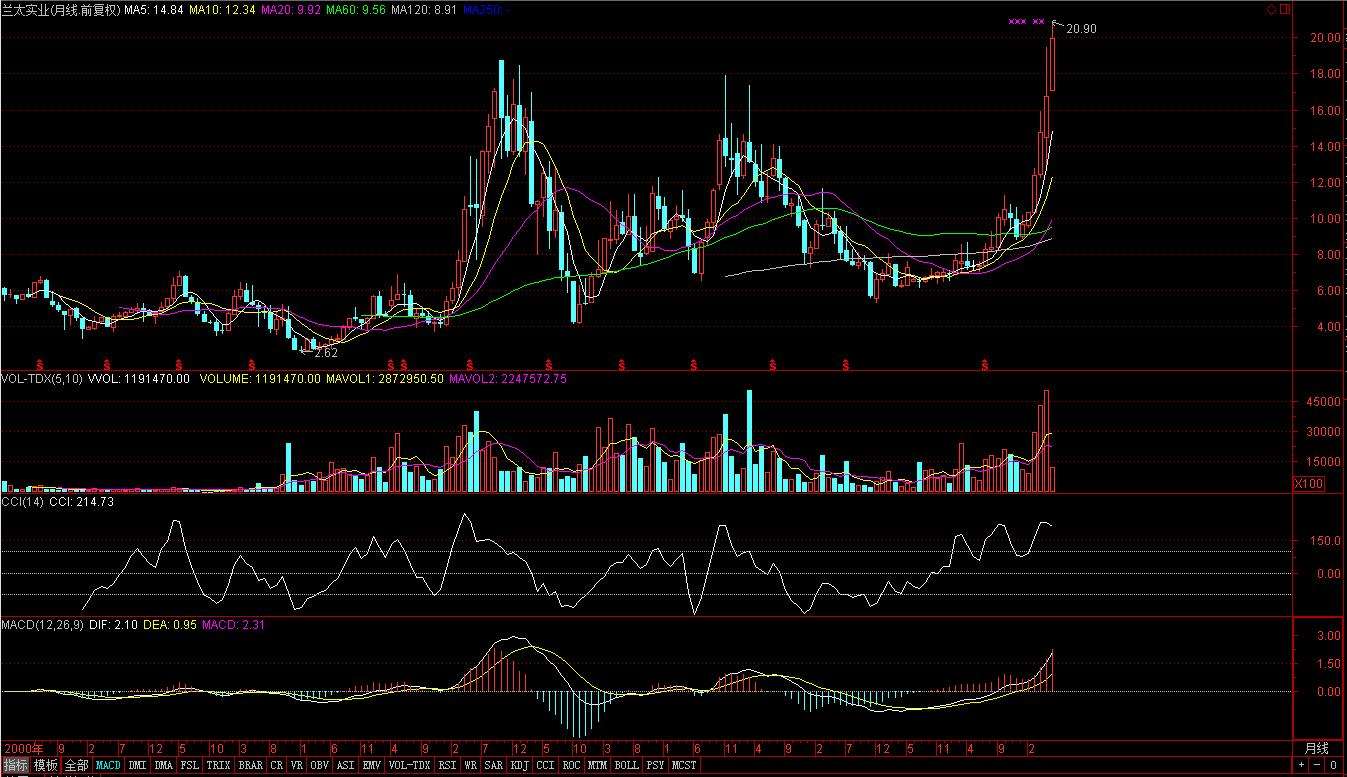Select the KDJ indicator tab
Image resolution: width=1347 pixels, height=777 pixels.
[520, 765]
